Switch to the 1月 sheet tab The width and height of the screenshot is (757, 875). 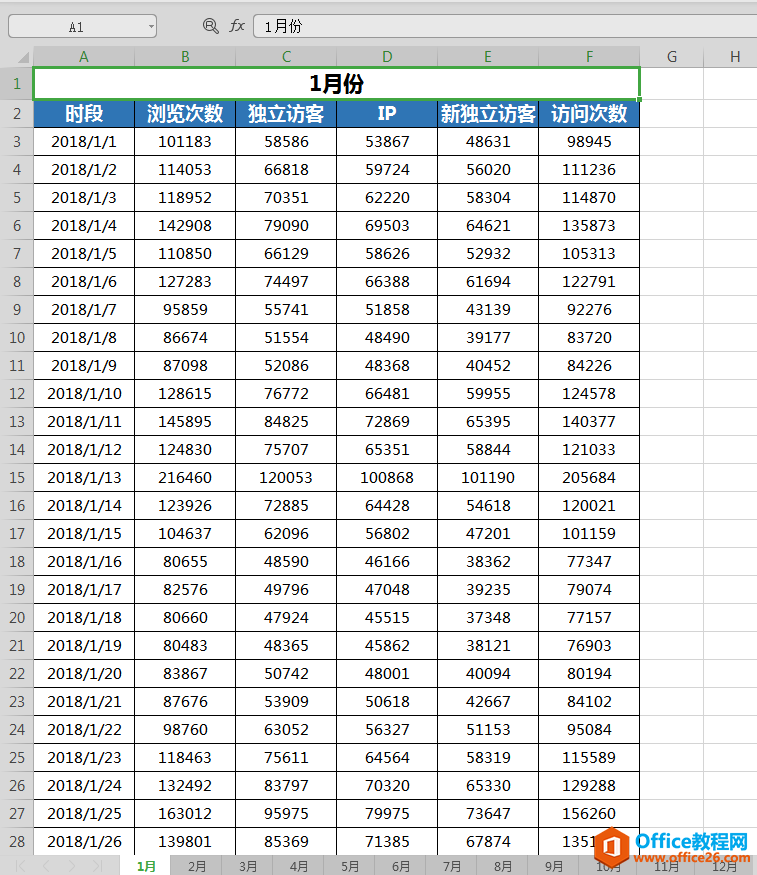[146, 866]
